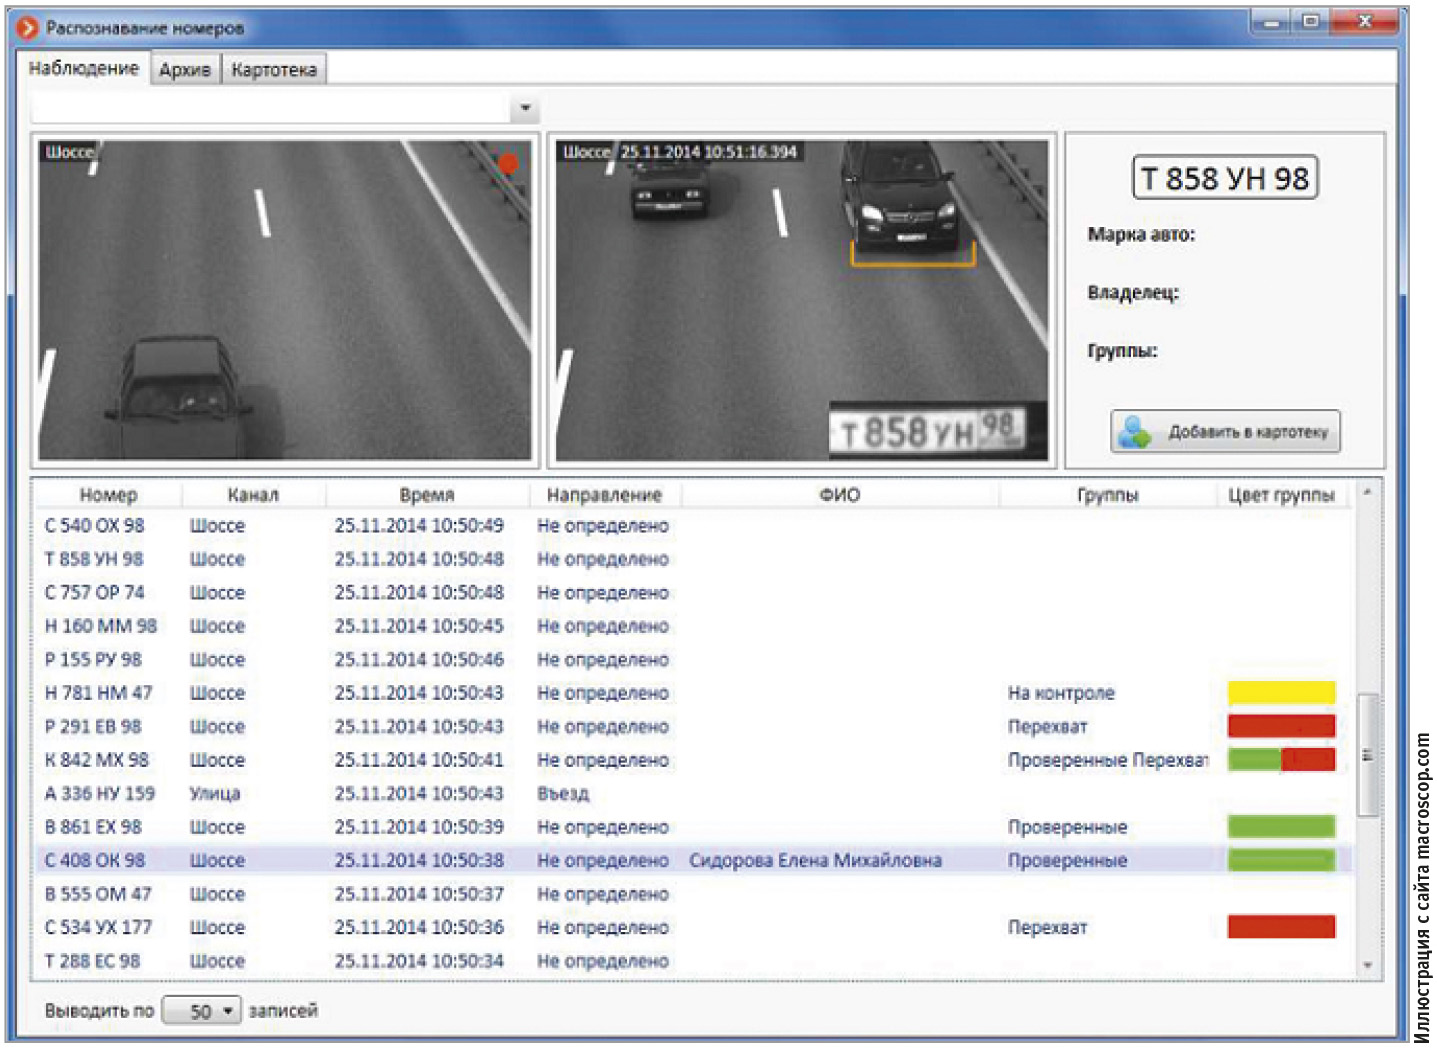Click the green swatch in the B 861 EX 98 row
Screen dimensions: 1437x1051
(1281, 826)
